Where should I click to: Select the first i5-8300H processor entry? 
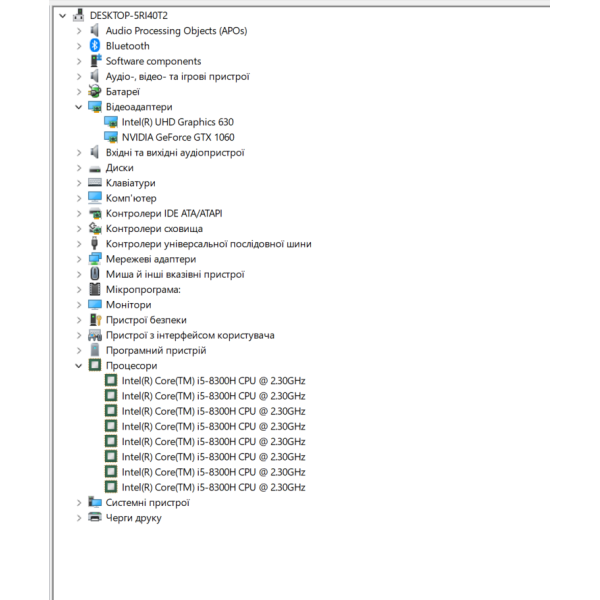pos(214,381)
